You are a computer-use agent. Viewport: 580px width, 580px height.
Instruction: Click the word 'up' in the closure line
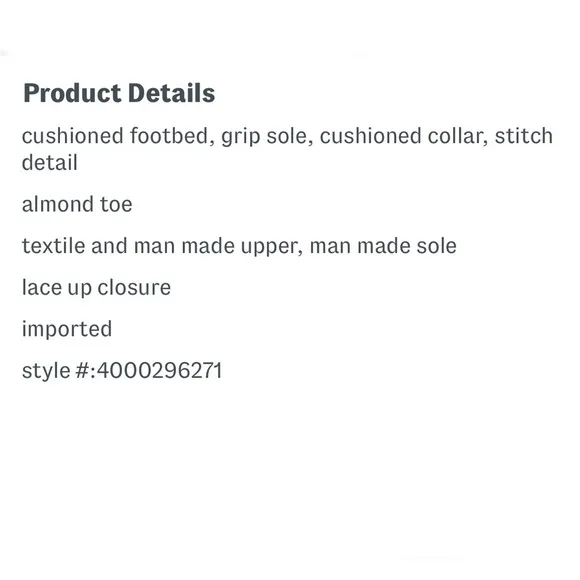80,289
